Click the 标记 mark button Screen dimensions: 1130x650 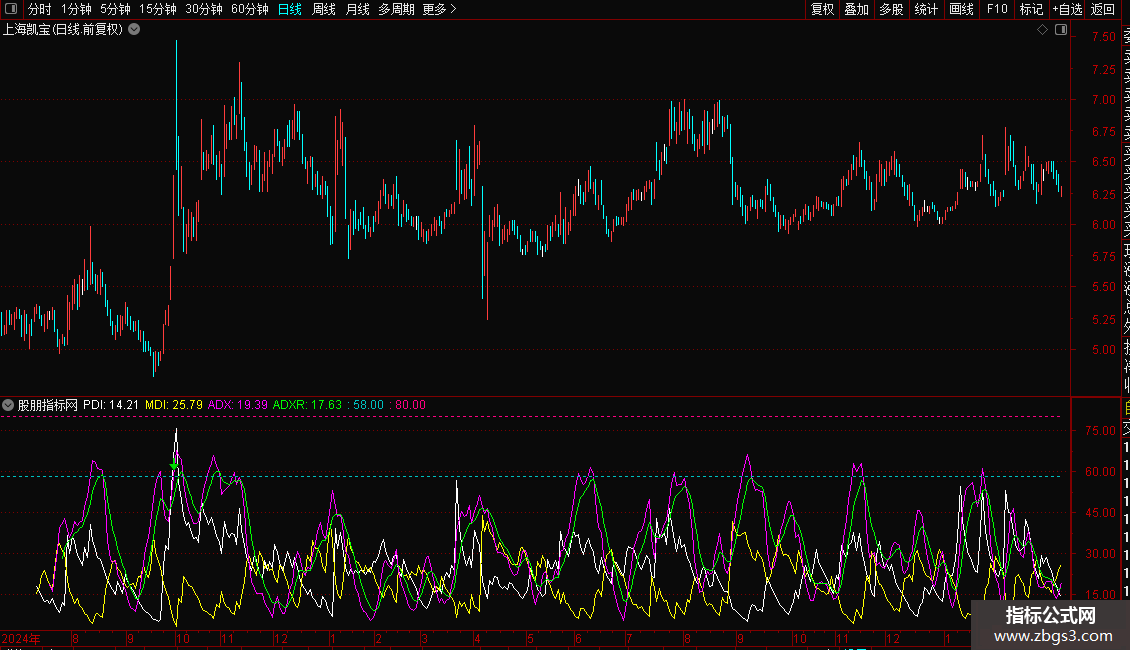pos(1031,9)
